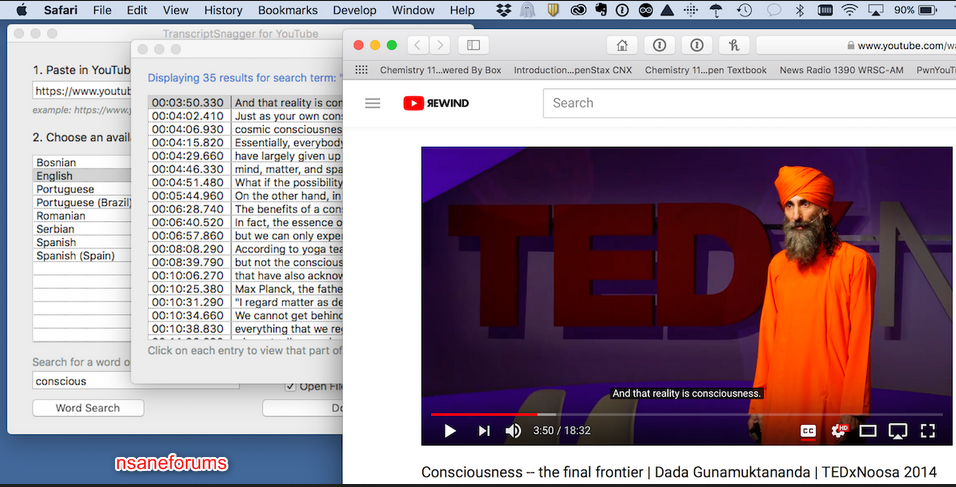Open the Apple menu
Screen dimensions: 956x487
(x=21, y=10)
